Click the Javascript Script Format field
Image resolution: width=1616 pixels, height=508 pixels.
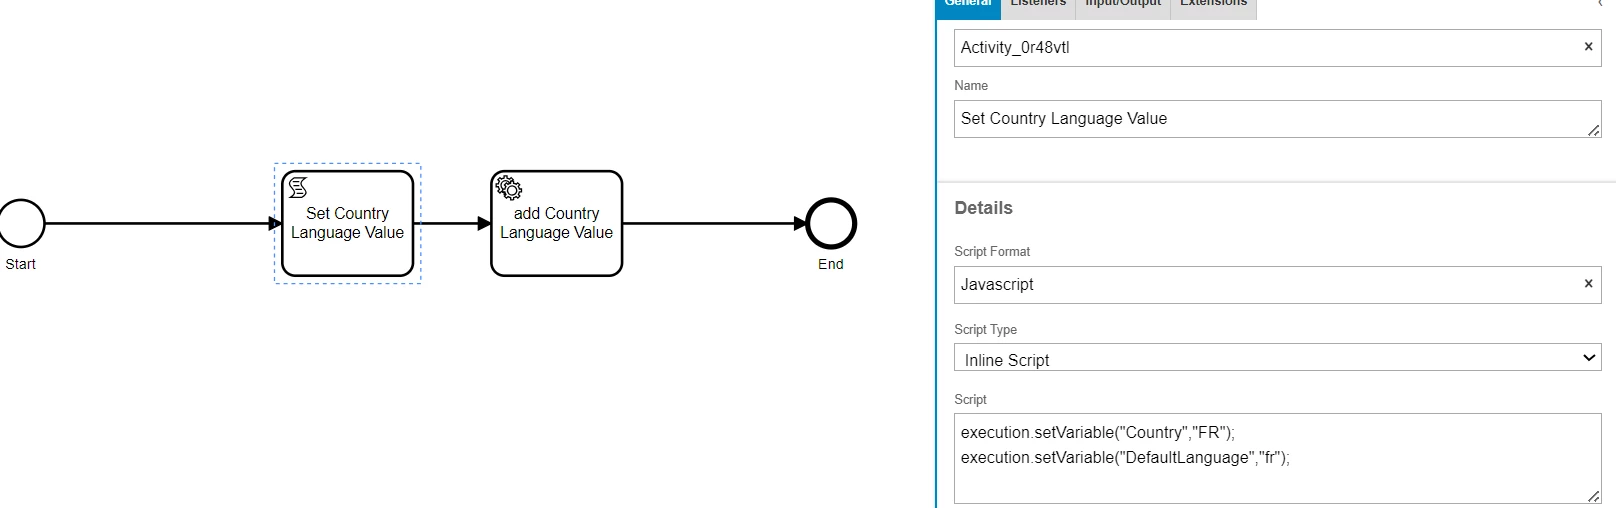[1265, 285]
